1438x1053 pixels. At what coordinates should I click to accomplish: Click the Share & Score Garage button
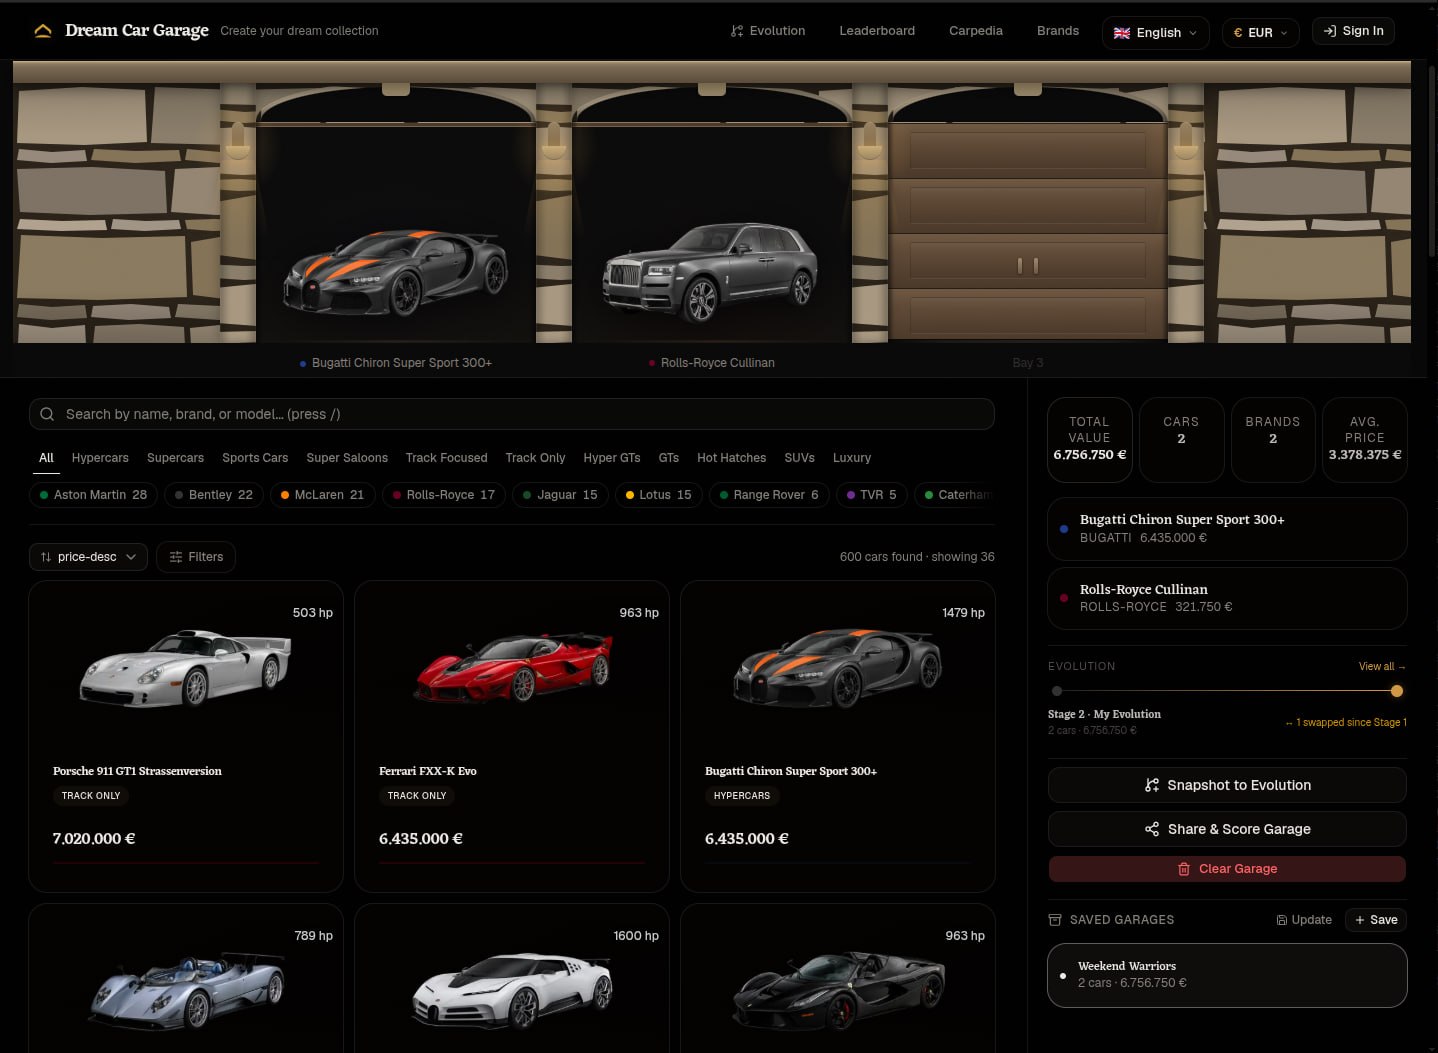1227,829
